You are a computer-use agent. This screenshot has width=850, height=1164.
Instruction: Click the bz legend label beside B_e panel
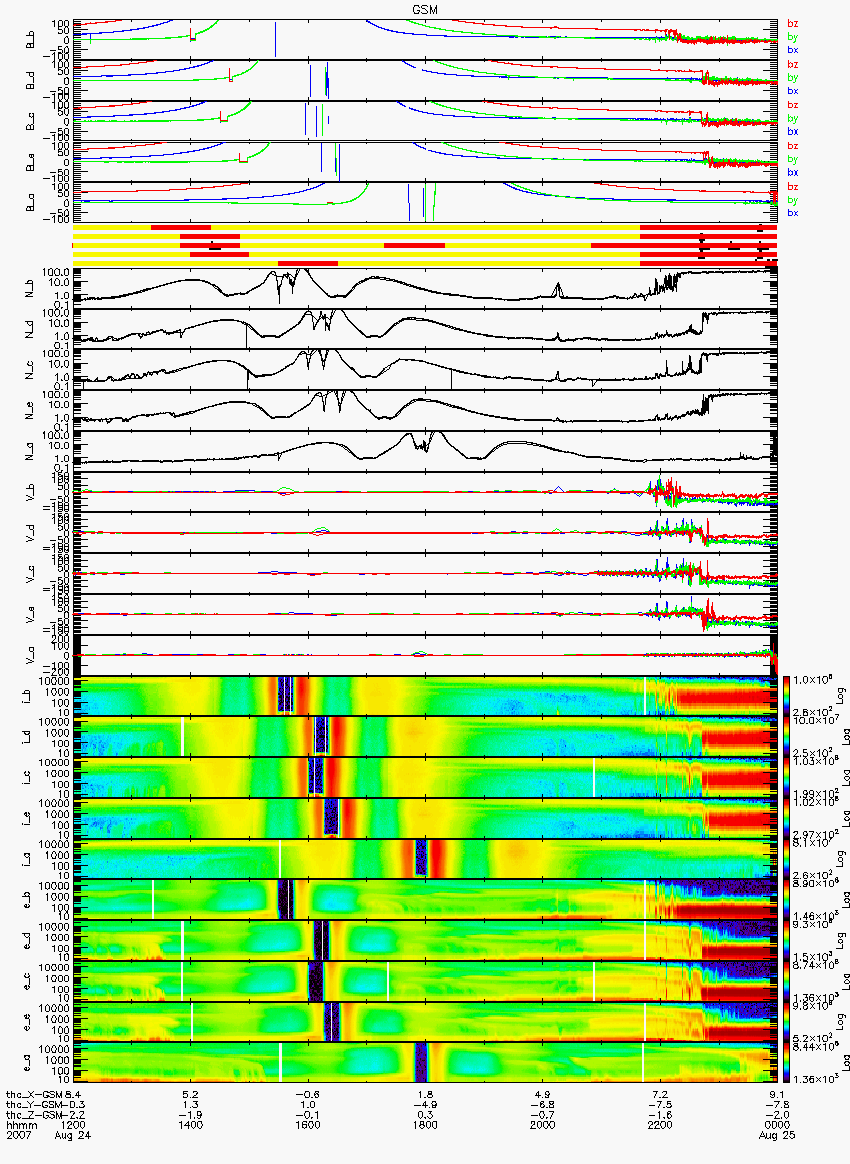pos(792,146)
